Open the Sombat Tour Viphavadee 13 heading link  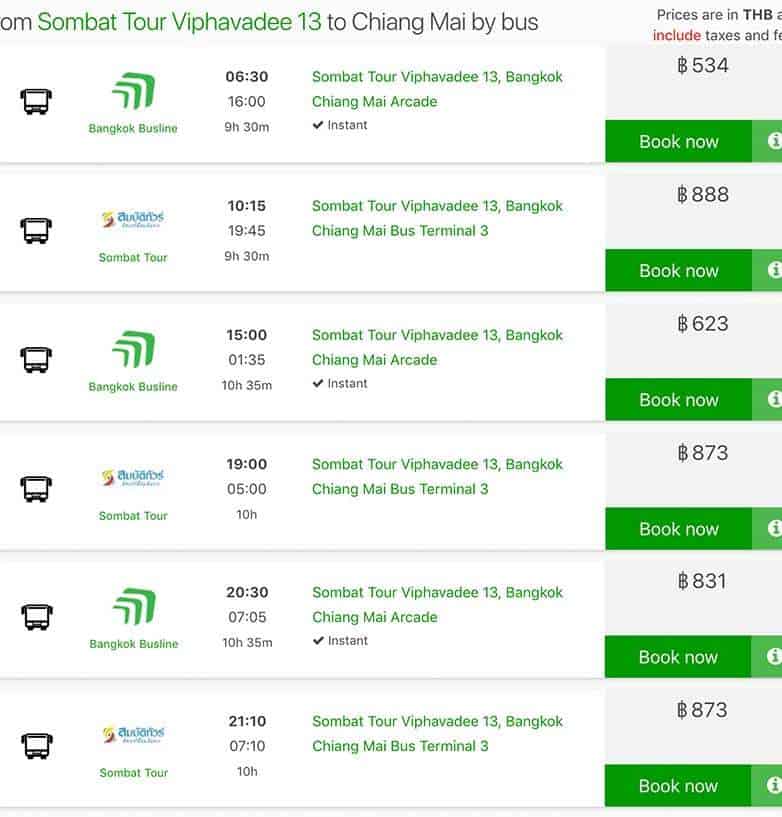179,22
